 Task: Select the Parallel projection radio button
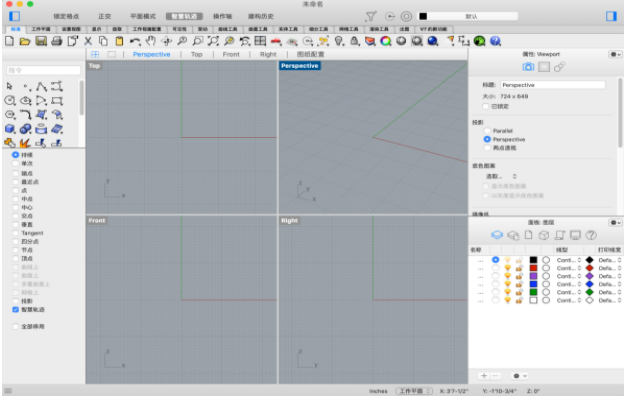(487, 131)
